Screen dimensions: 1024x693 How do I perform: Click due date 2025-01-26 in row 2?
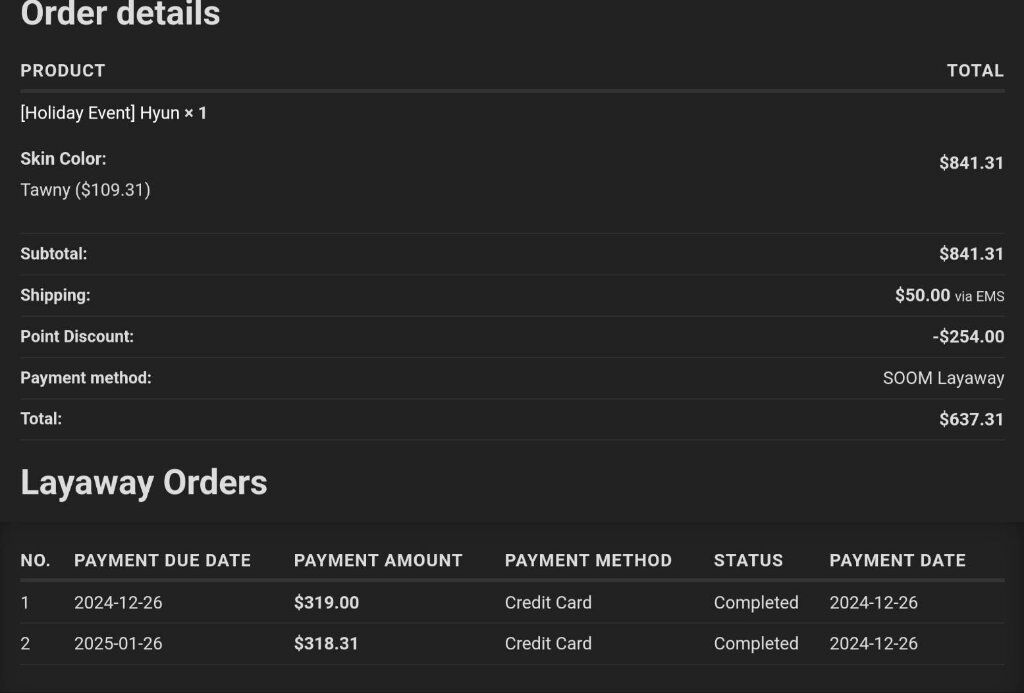coord(118,643)
